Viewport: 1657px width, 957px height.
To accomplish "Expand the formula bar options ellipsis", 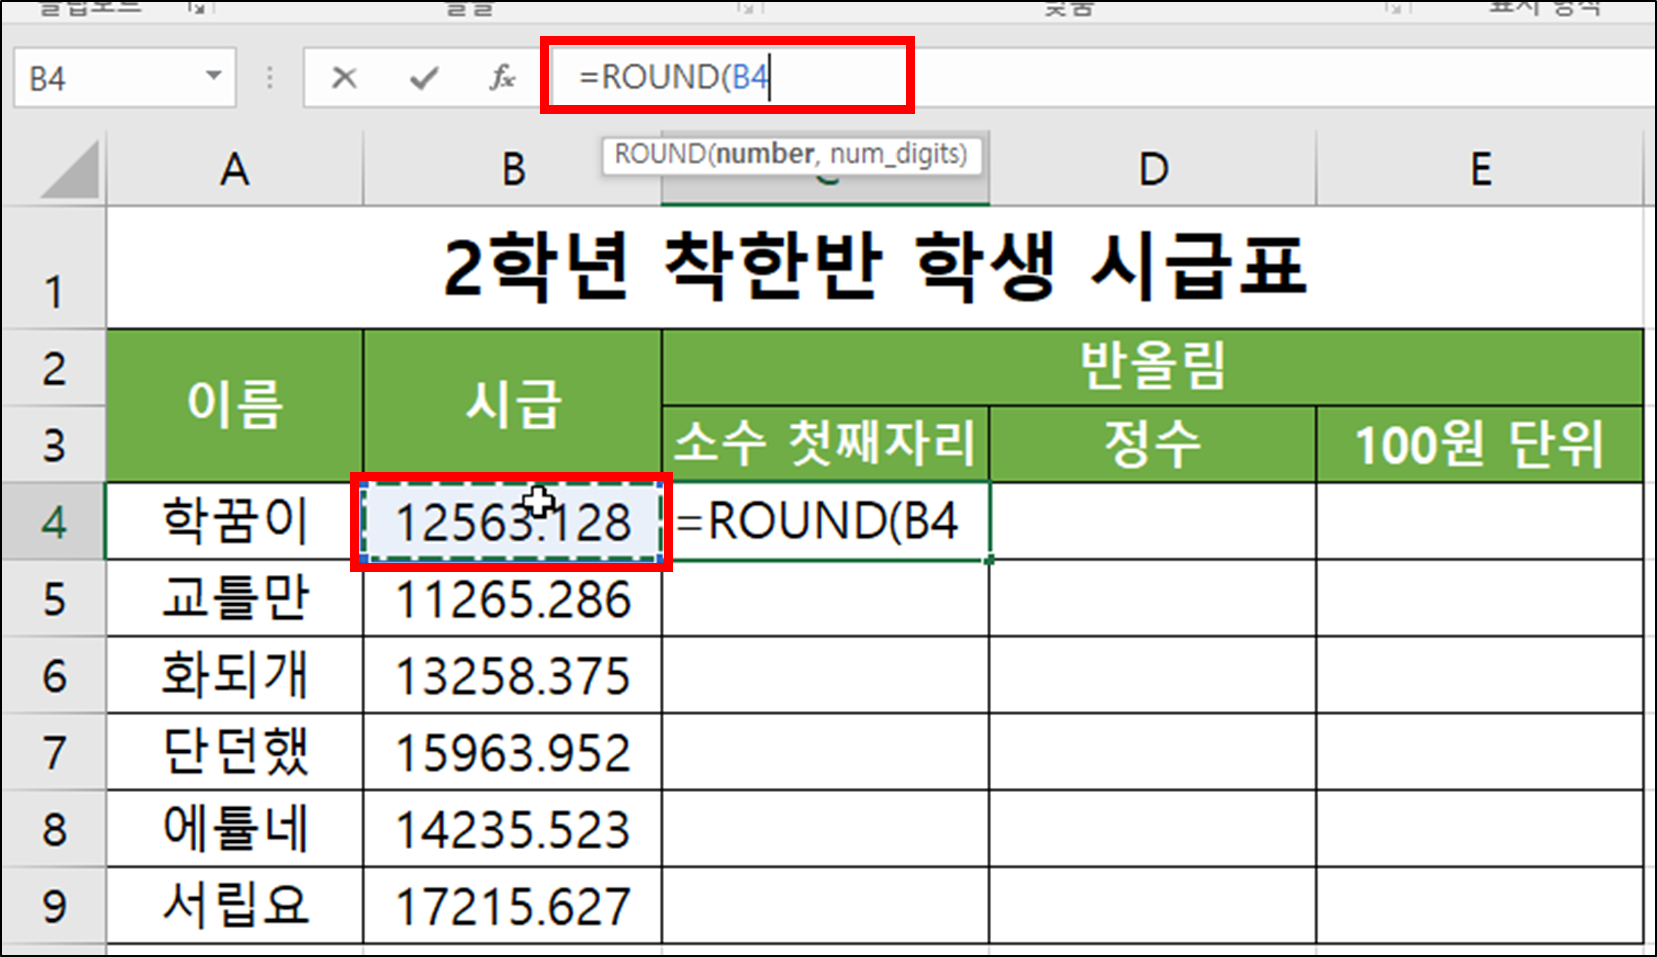I will 268,76.
